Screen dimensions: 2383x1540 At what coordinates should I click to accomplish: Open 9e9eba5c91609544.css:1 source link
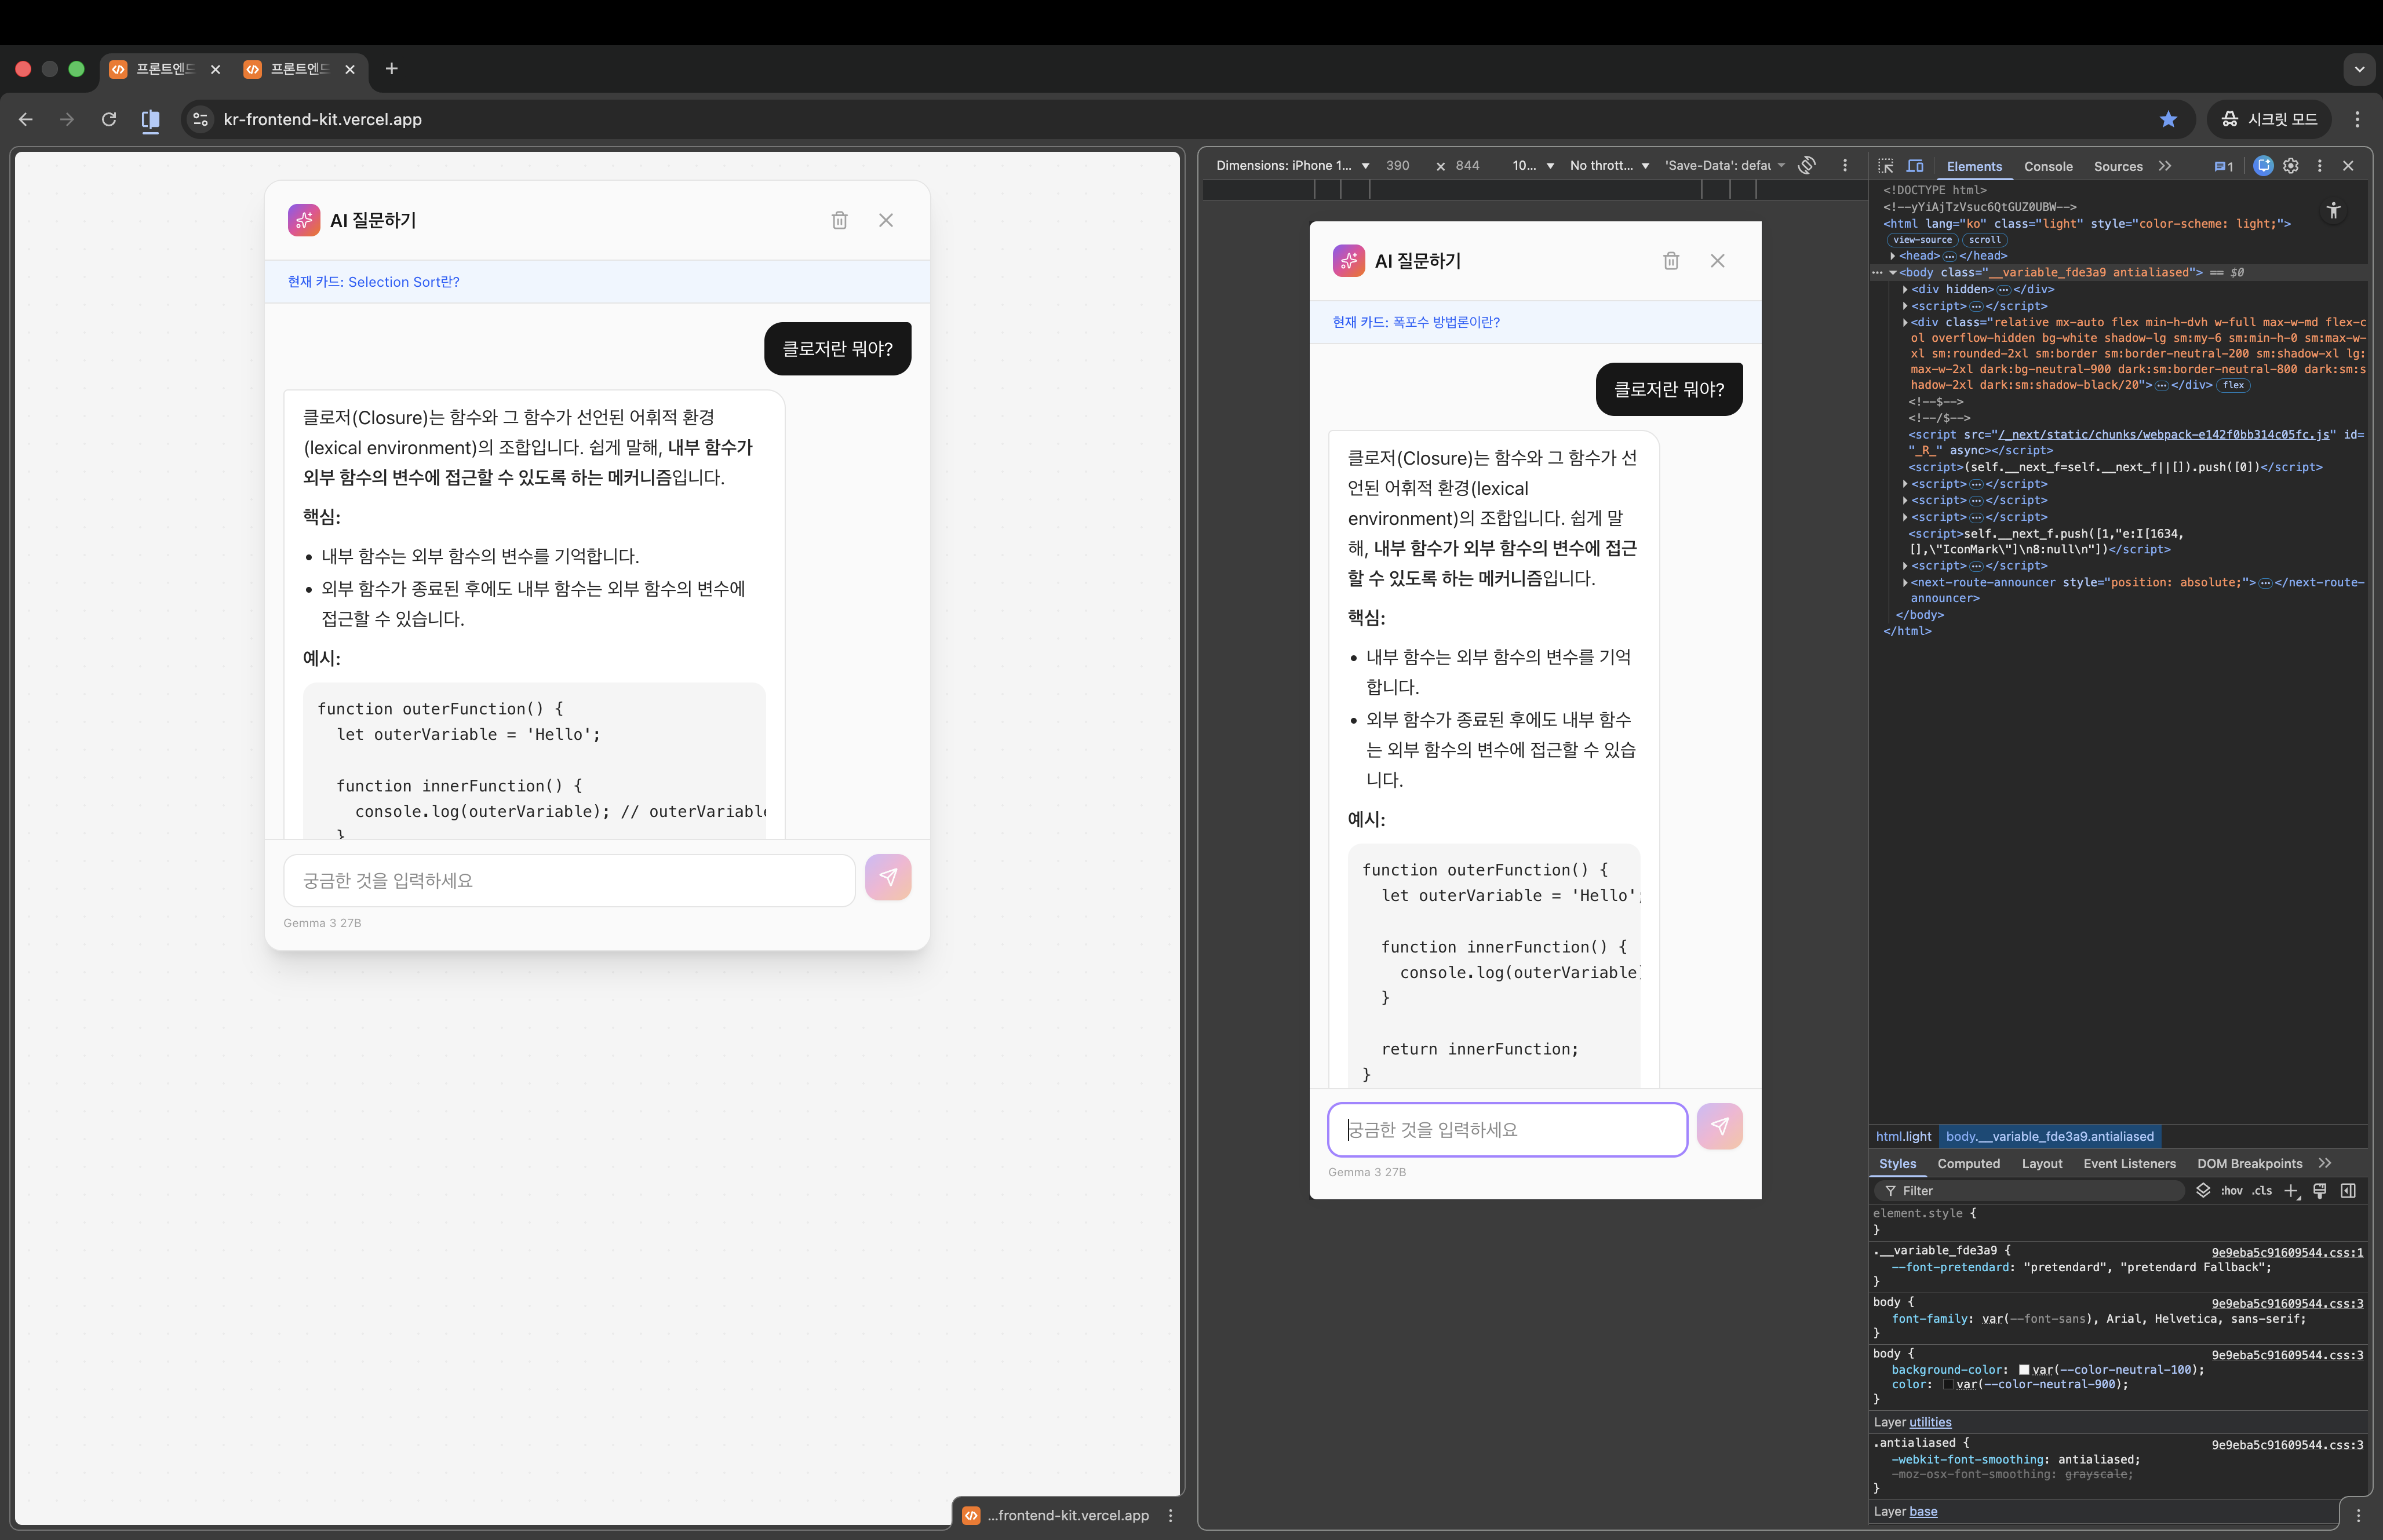[2287, 1252]
